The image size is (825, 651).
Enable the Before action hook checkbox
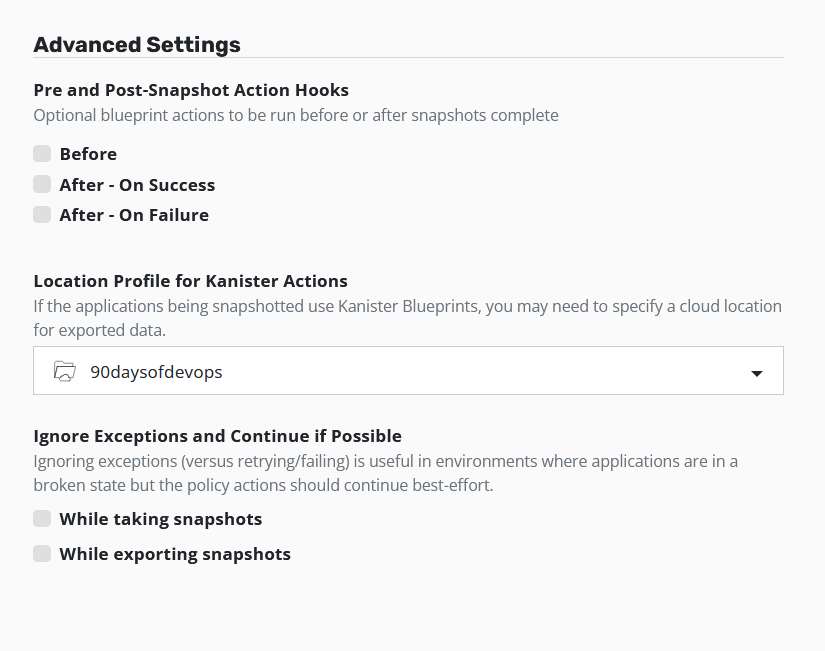point(42,154)
